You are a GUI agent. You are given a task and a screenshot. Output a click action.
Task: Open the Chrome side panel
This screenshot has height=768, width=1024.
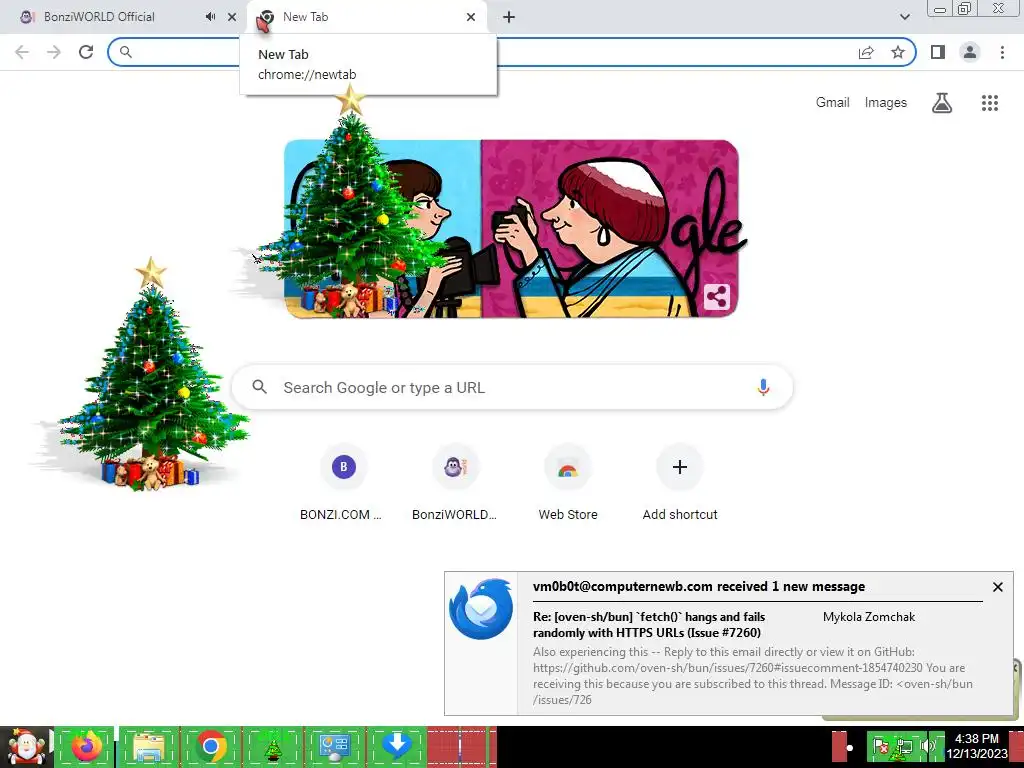938,52
